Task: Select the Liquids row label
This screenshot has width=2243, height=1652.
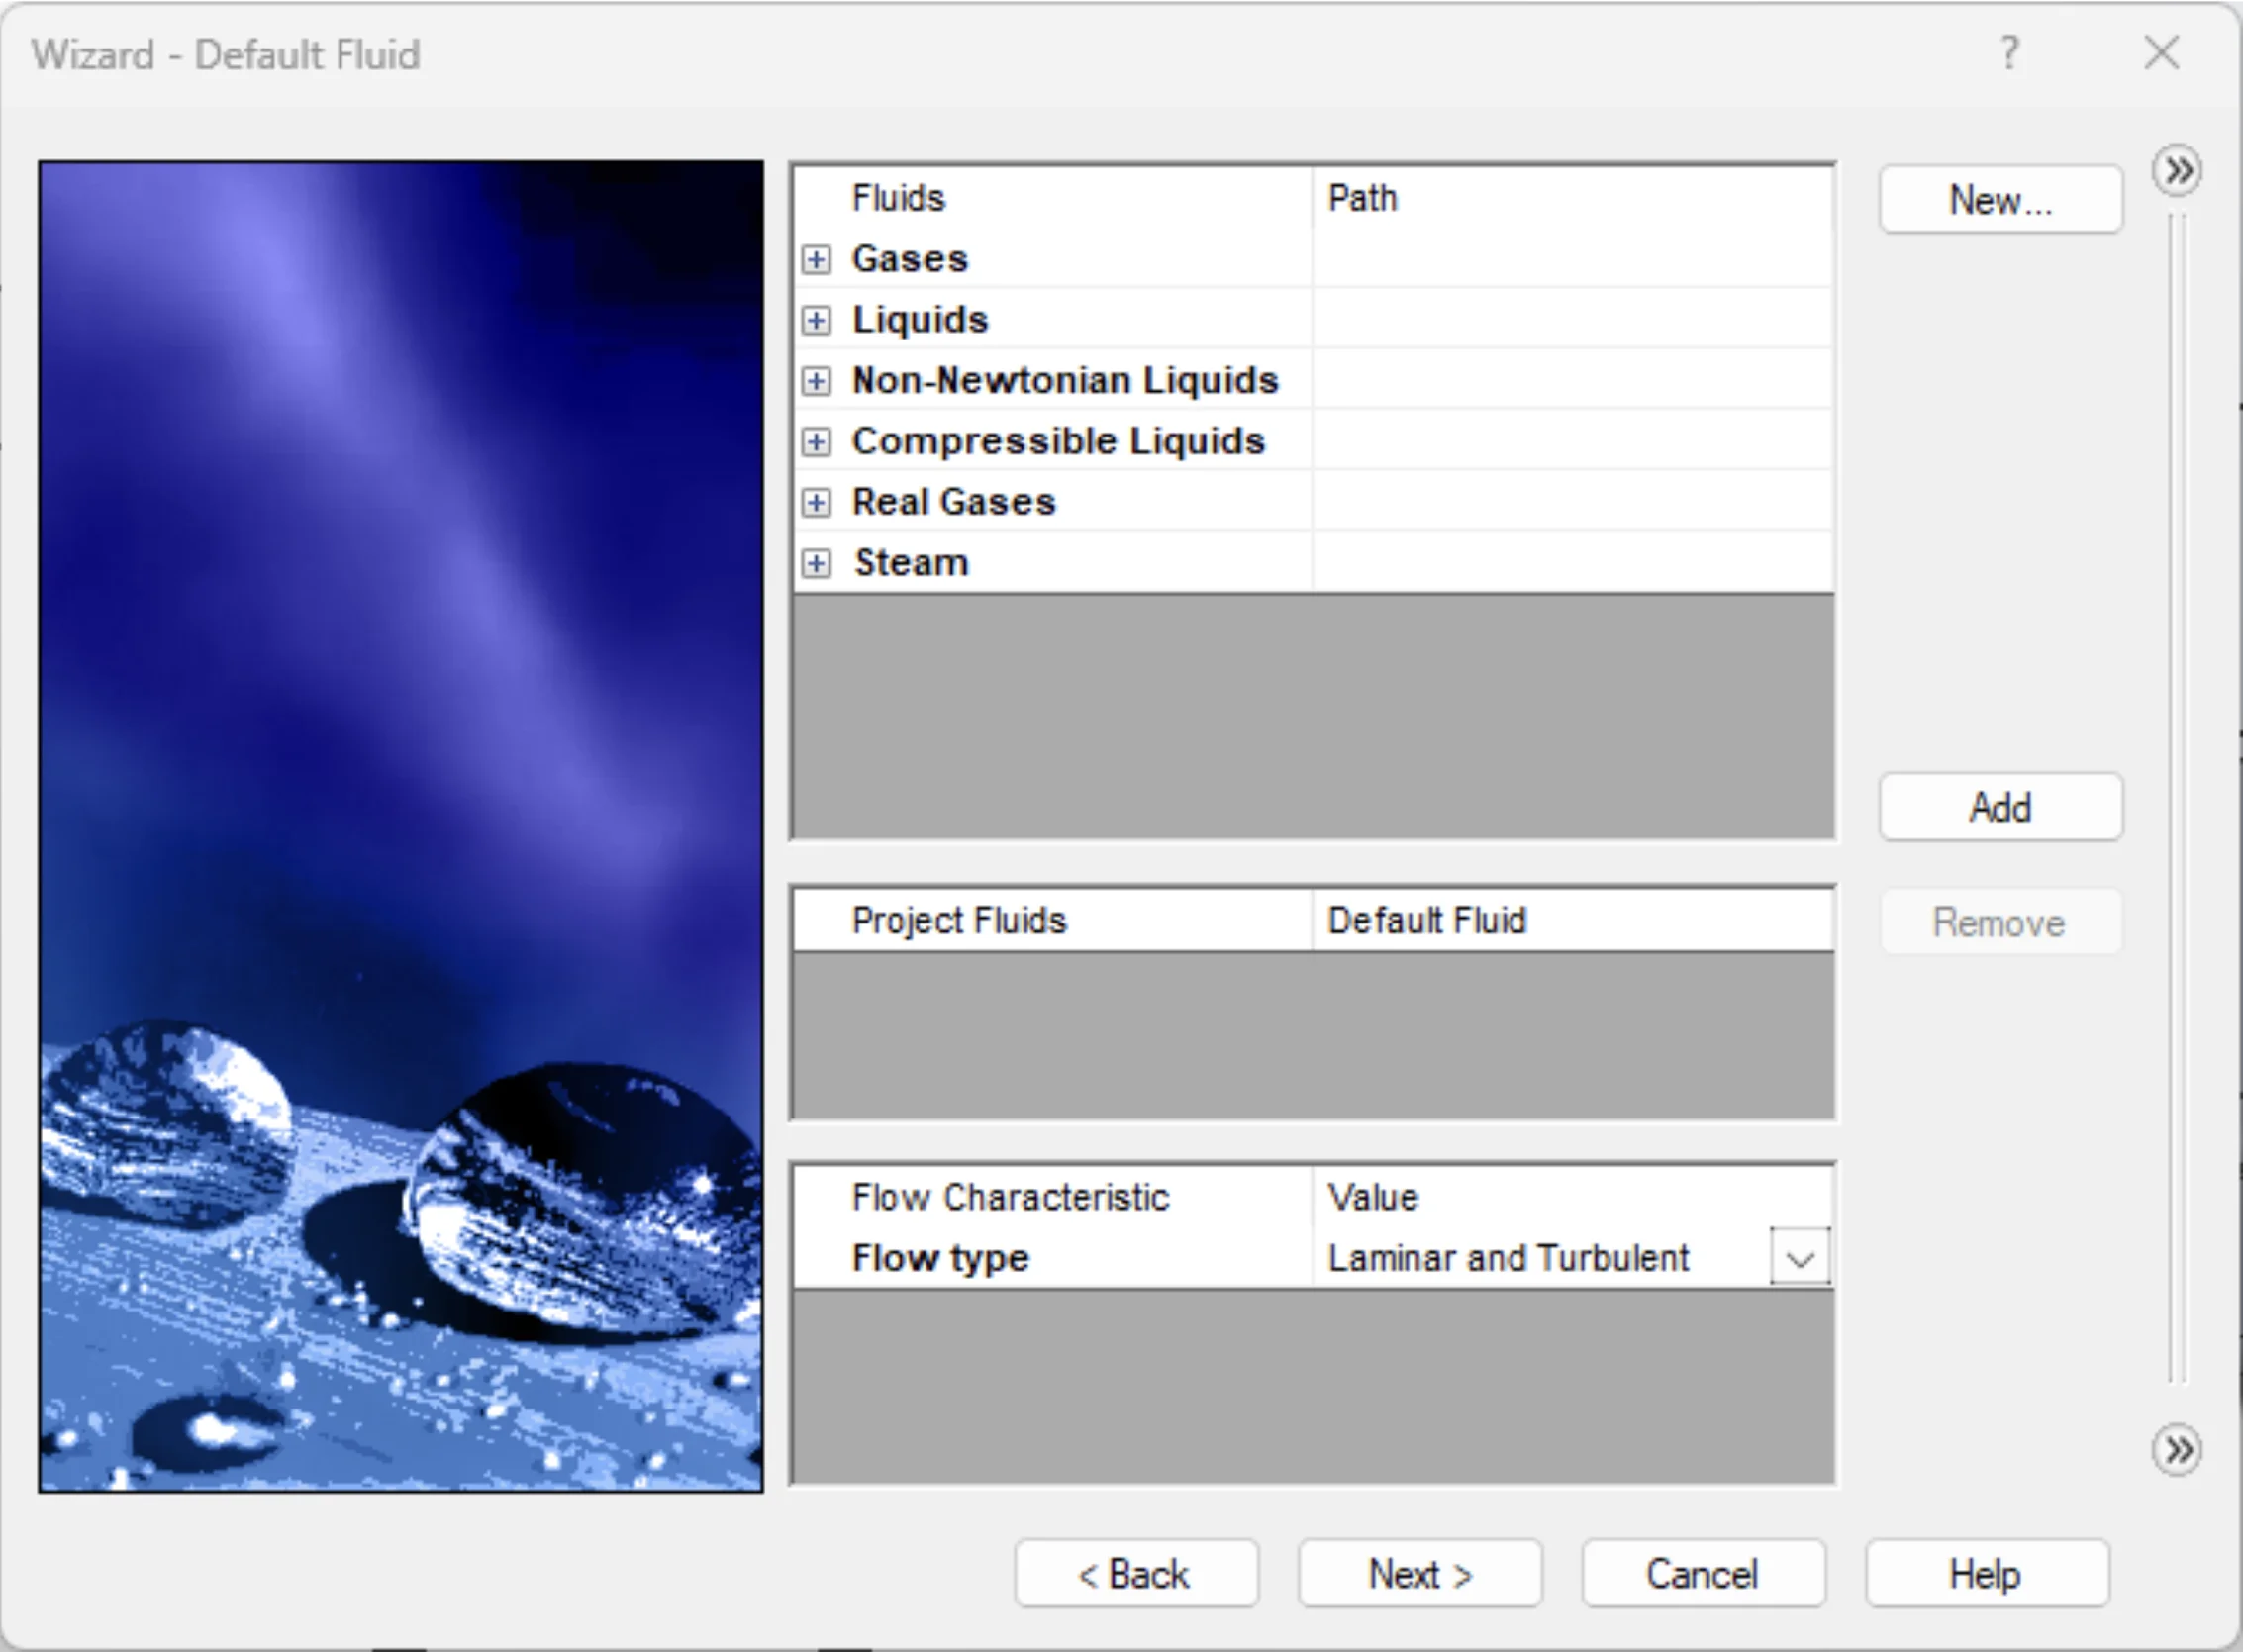Action: click(x=919, y=320)
